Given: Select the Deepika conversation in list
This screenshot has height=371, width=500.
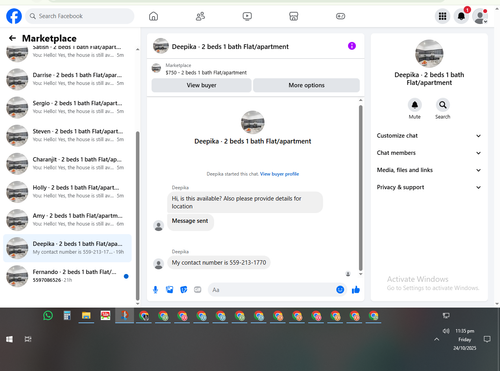Looking at the screenshot, I should (68, 248).
